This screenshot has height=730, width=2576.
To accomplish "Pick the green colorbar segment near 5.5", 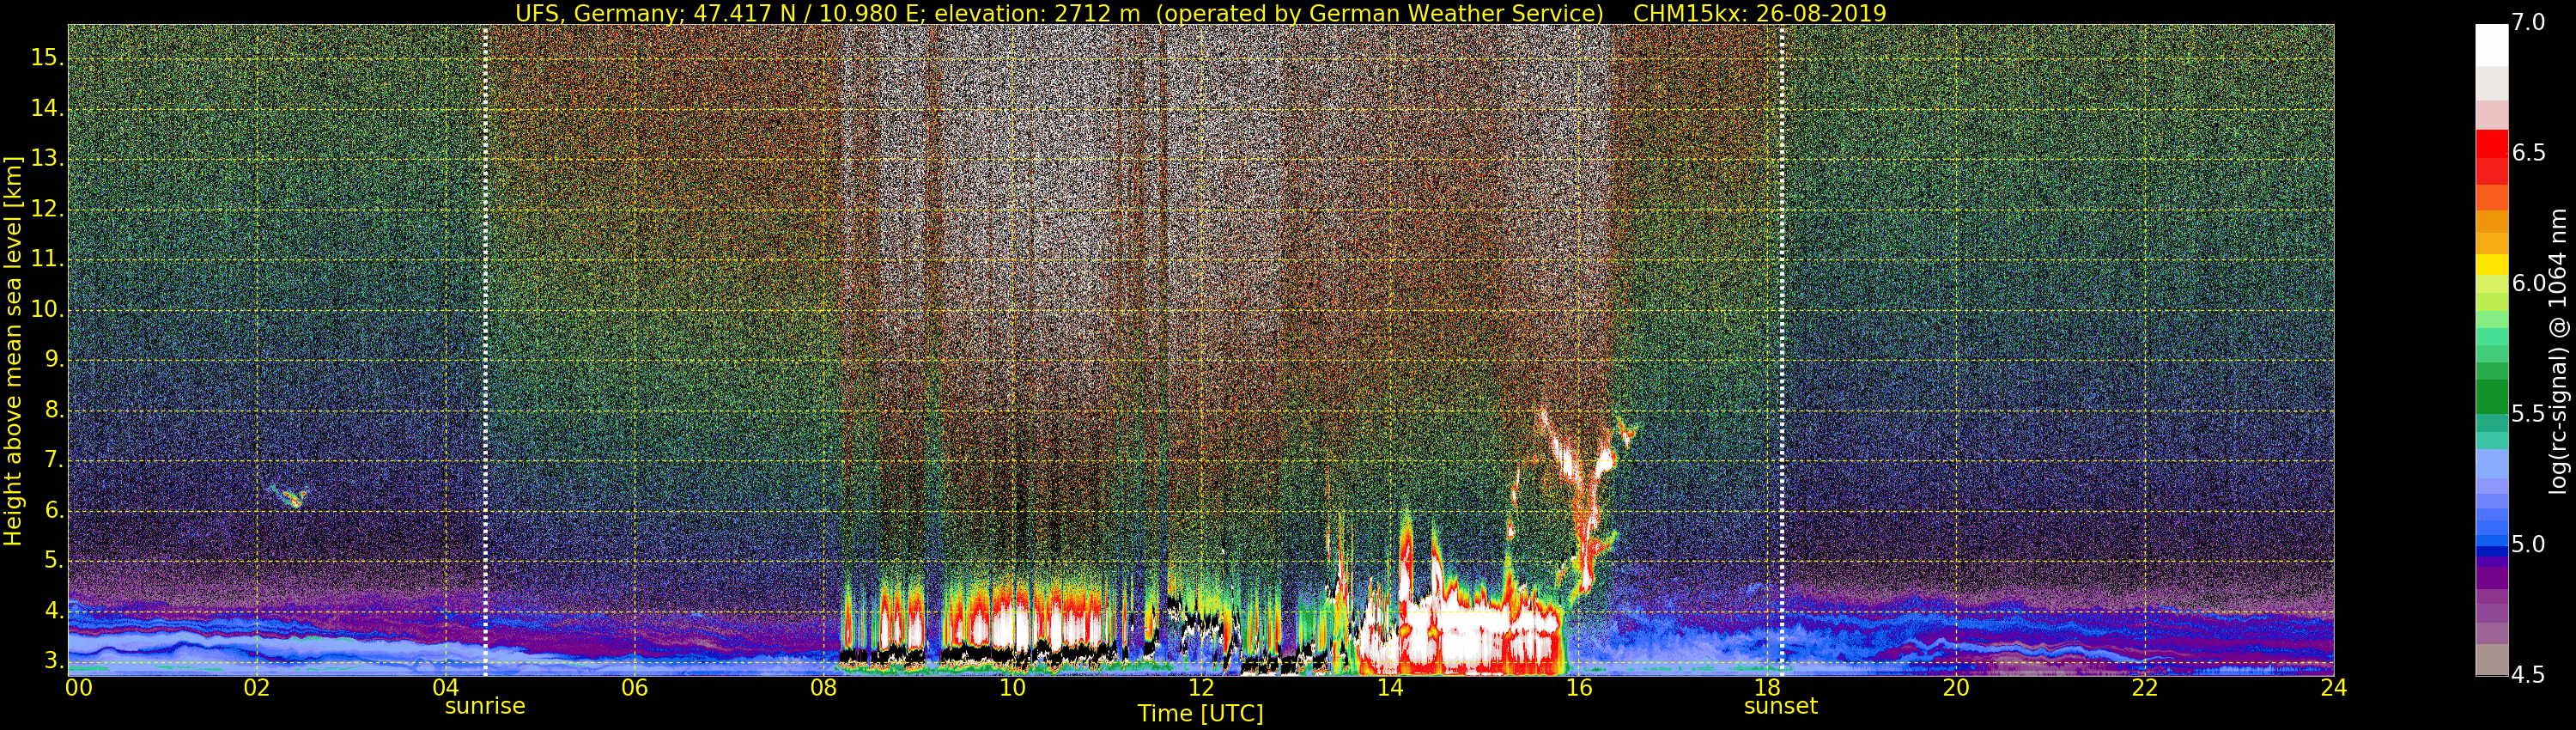I will click(x=2491, y=400).
